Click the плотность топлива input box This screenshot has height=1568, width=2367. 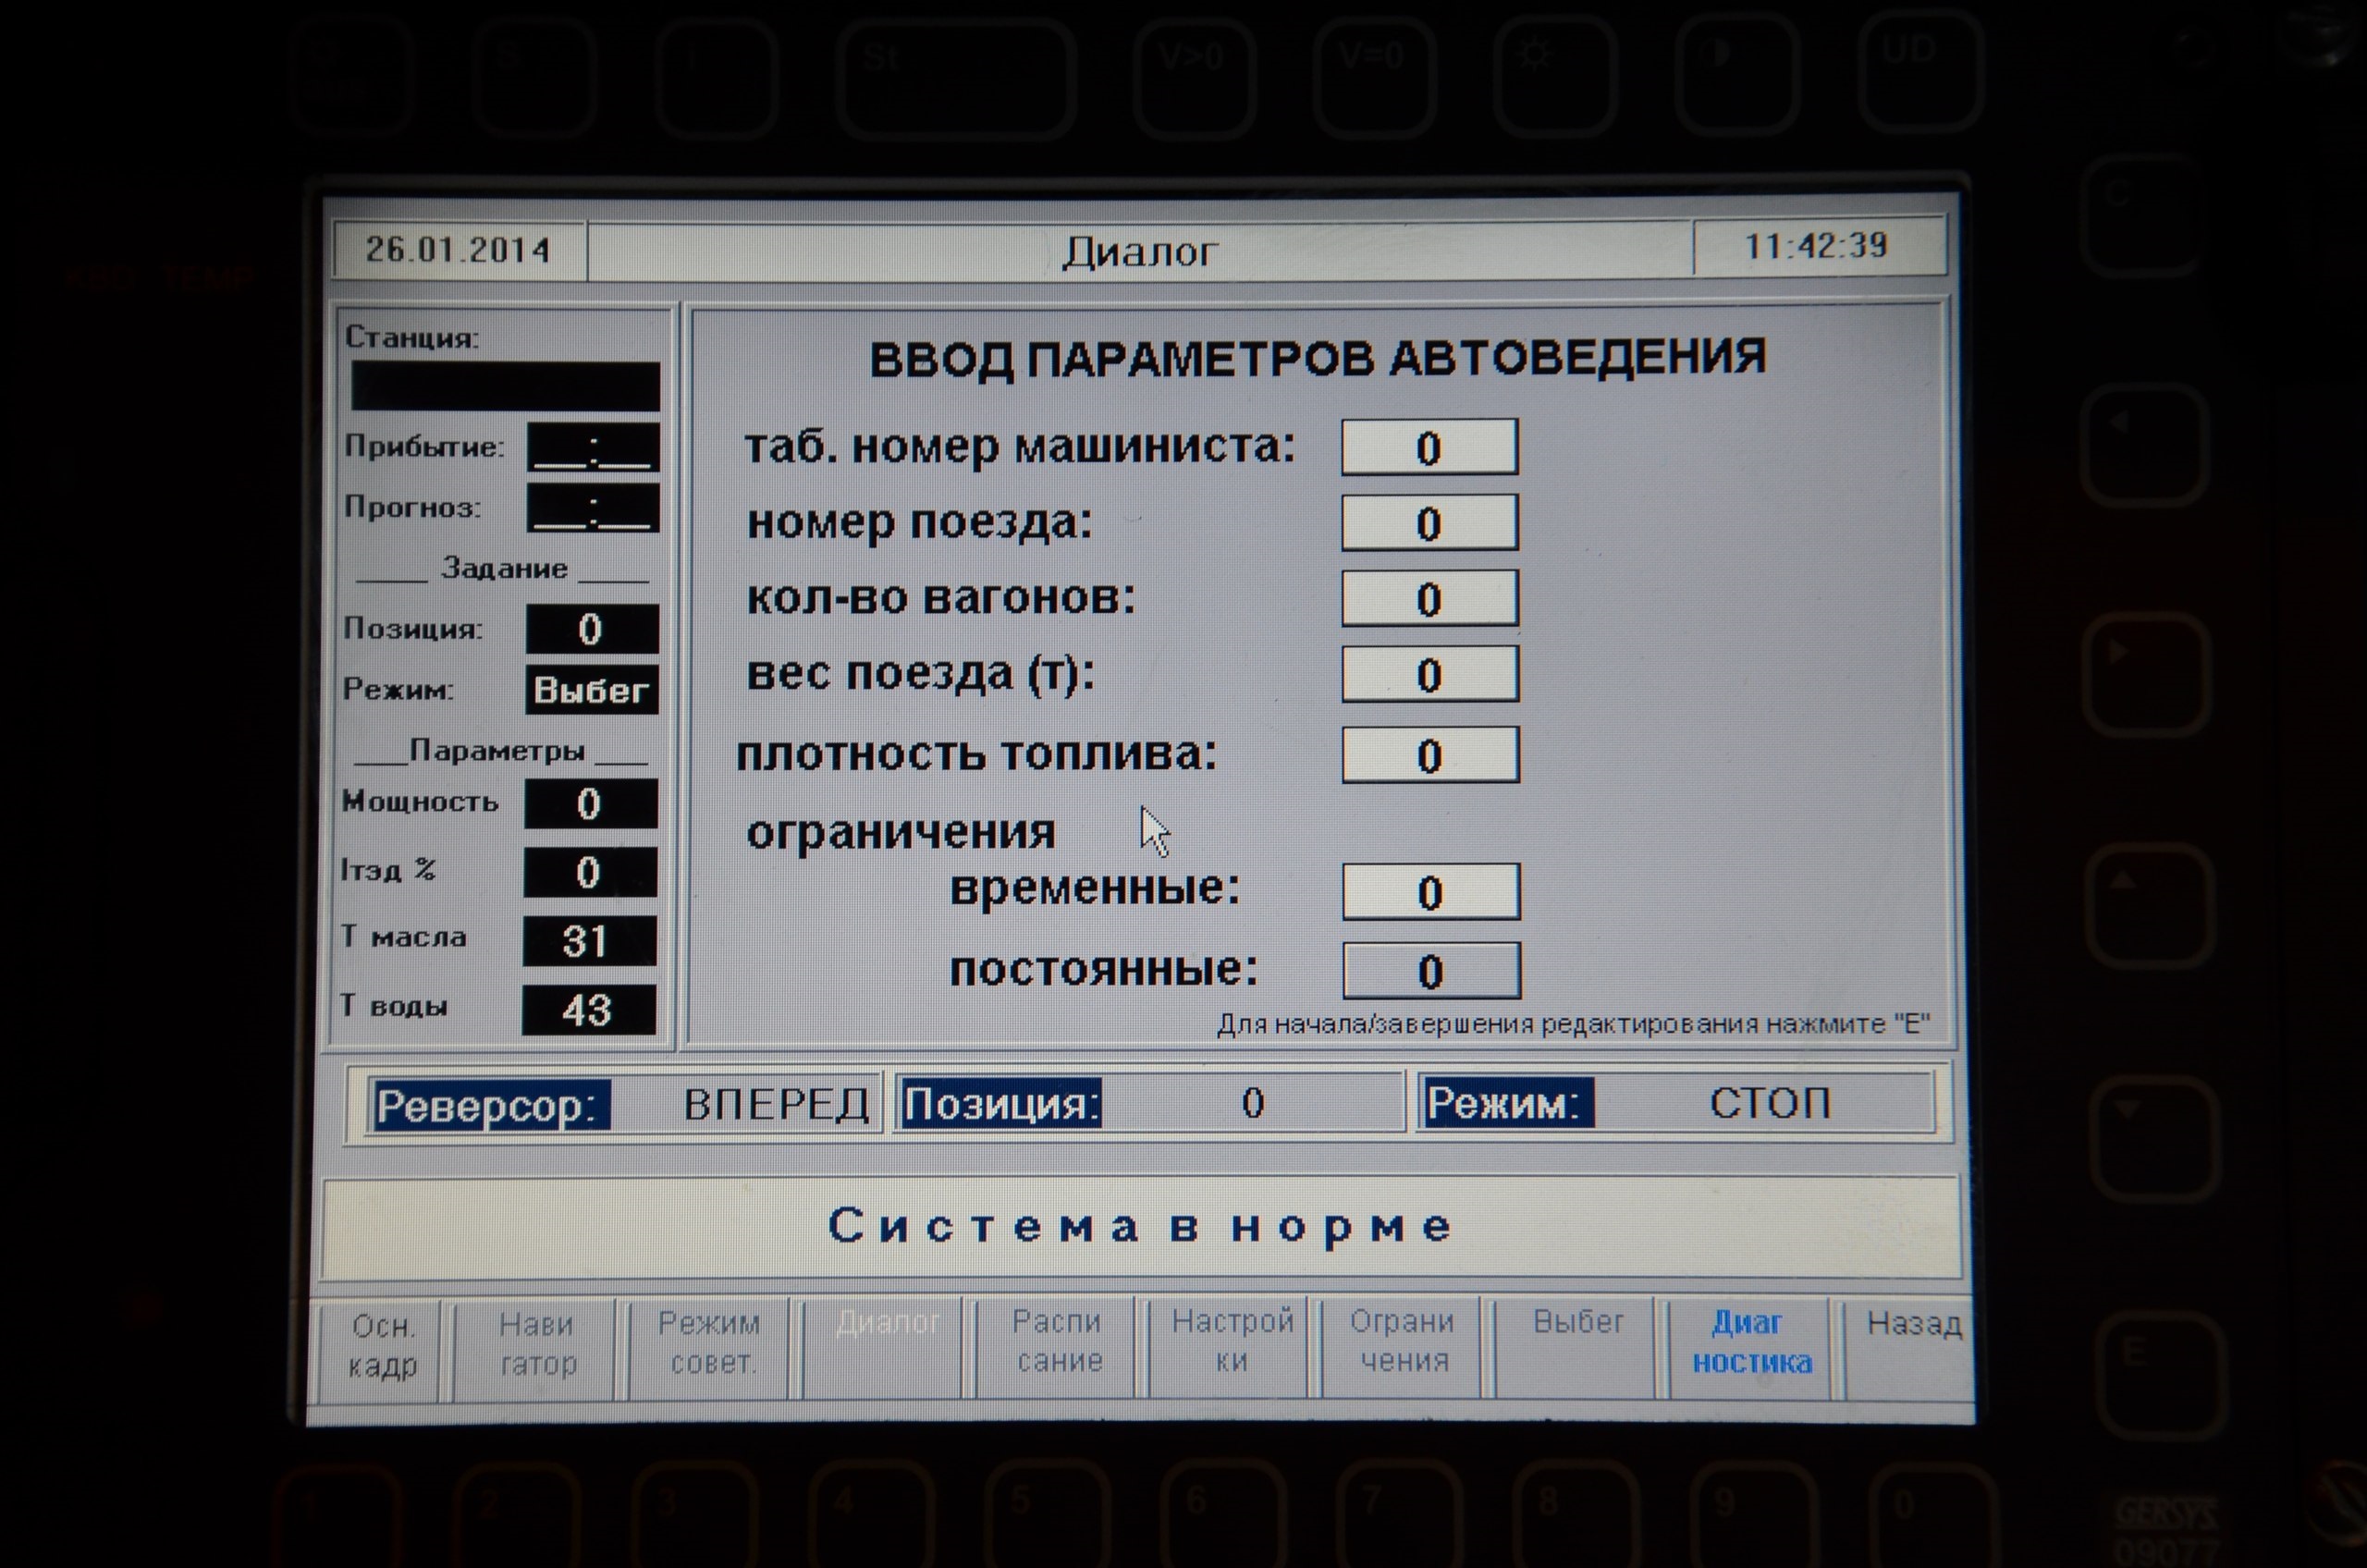click(1430, 755)
